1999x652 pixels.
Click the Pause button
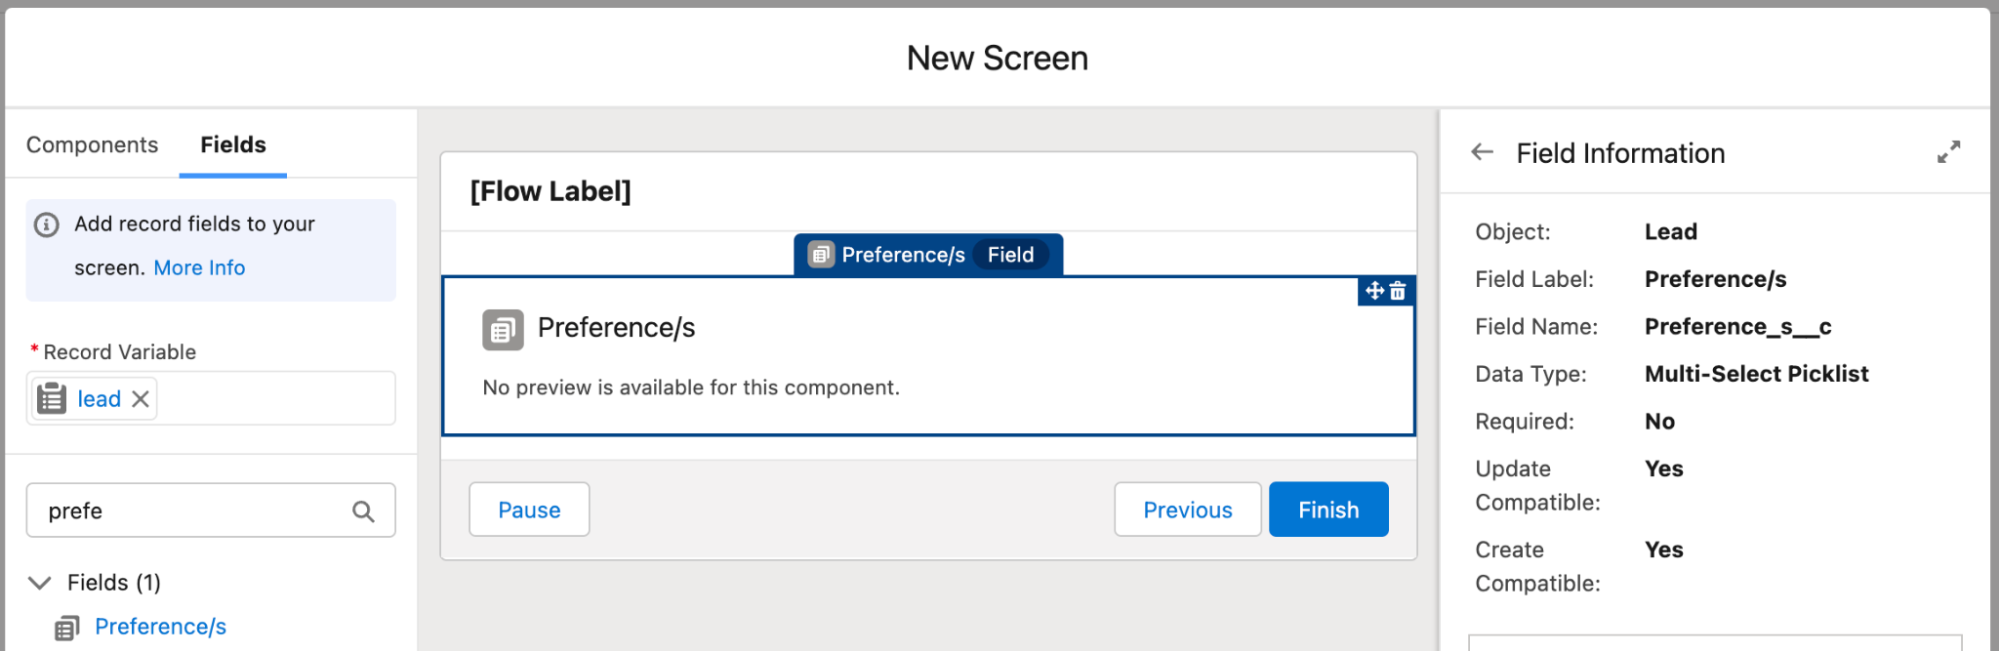529,510
